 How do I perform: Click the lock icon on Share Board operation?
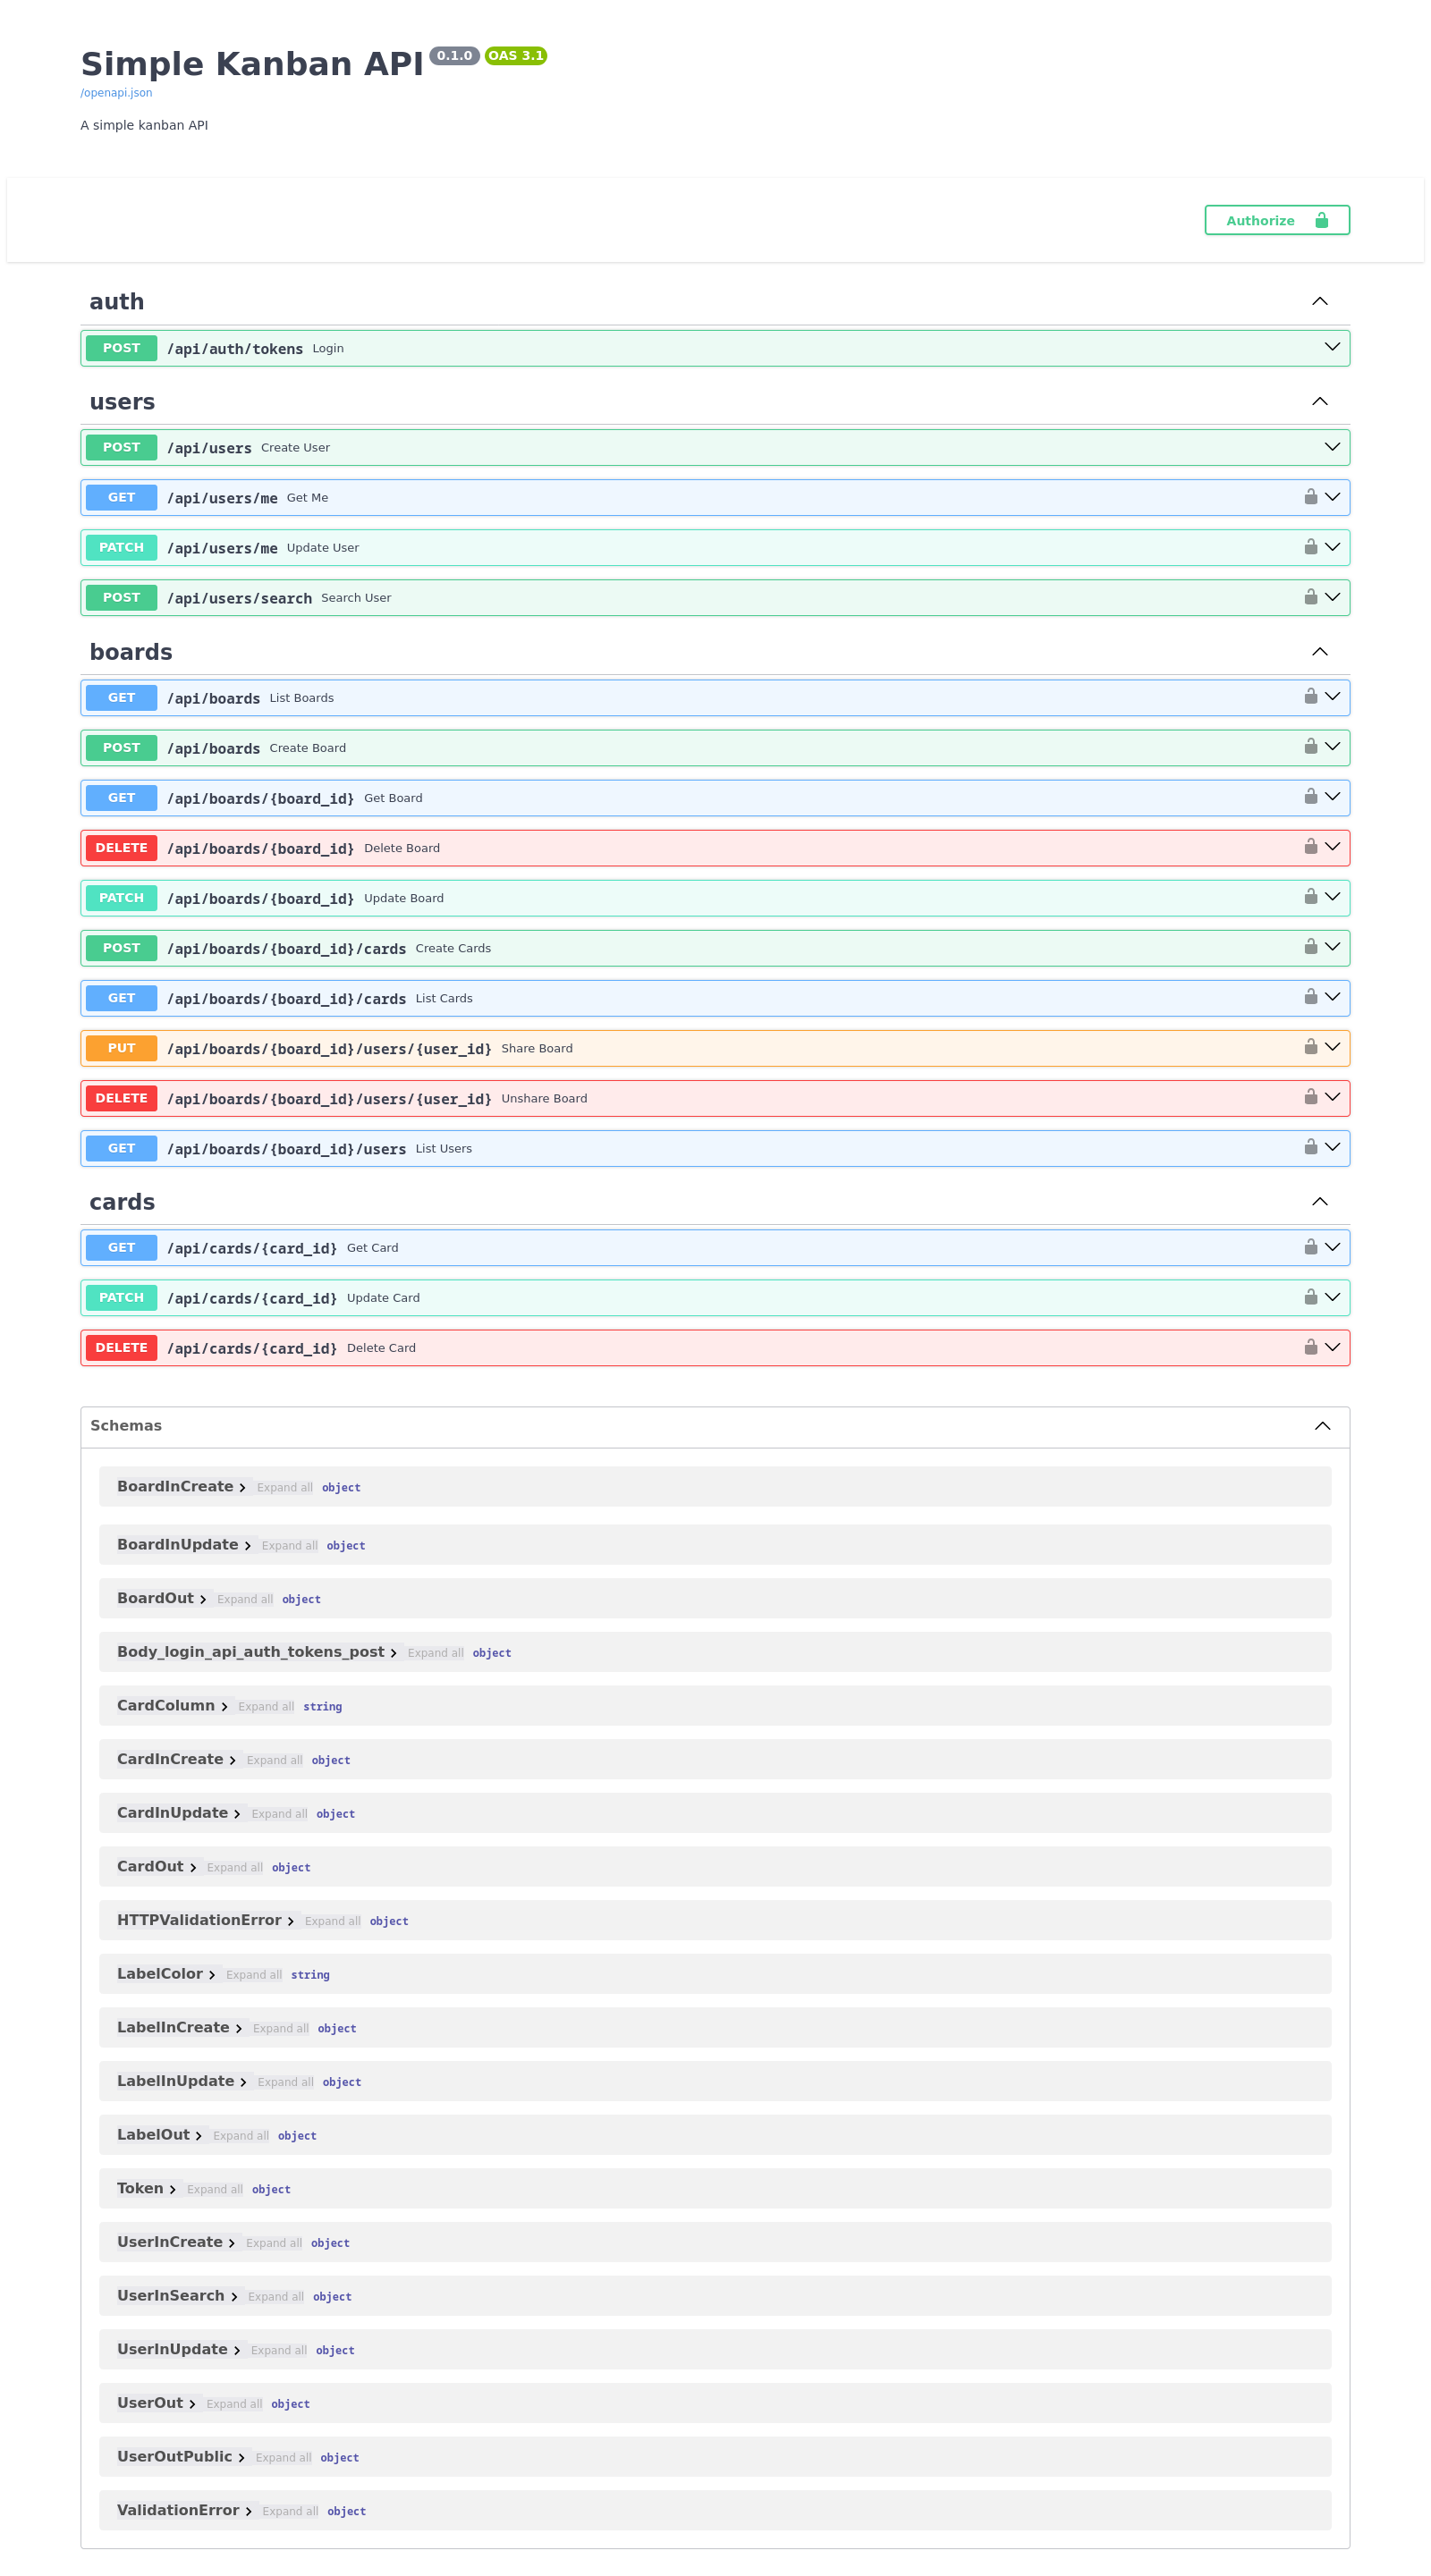[x=1310, y=1047]
